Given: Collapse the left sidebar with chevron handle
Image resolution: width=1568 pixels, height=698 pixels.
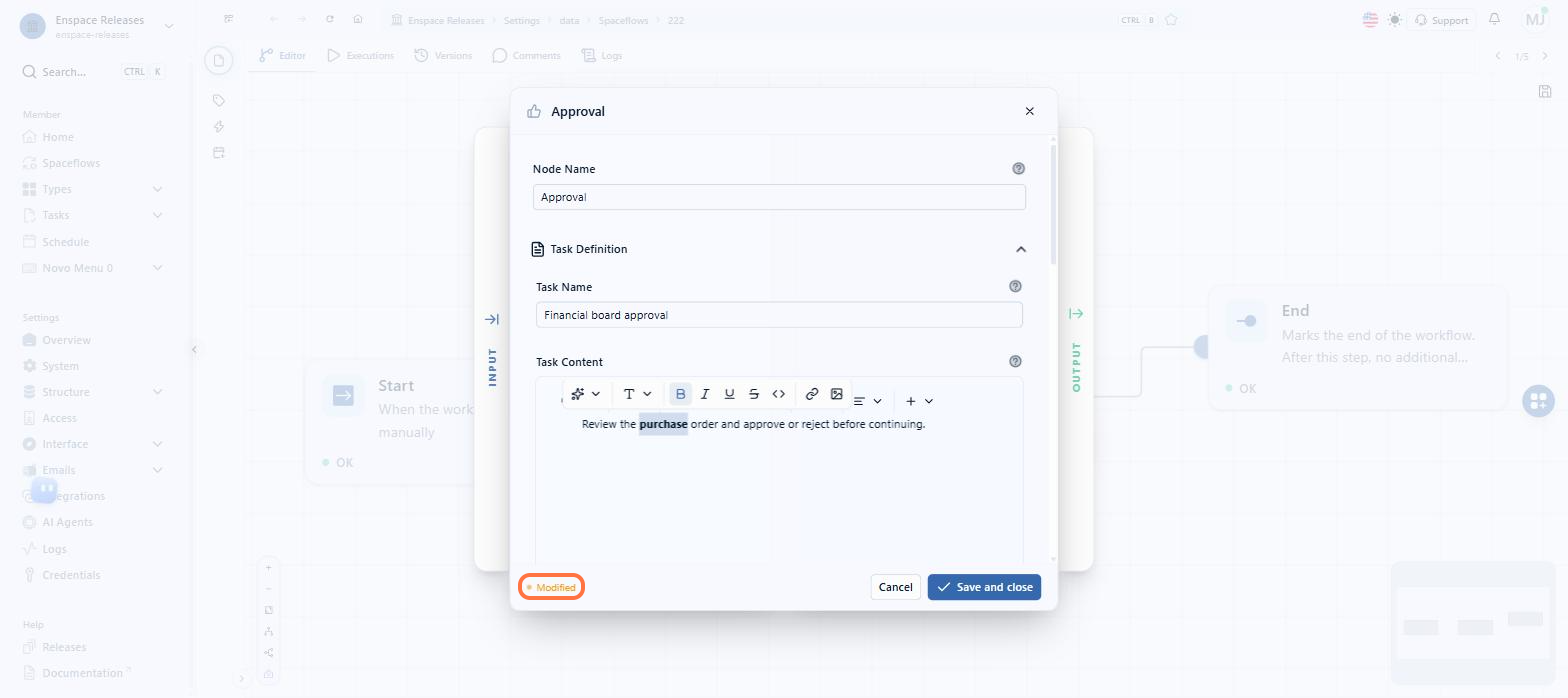Looking at the screenshot, I should (x=194, y=349).
